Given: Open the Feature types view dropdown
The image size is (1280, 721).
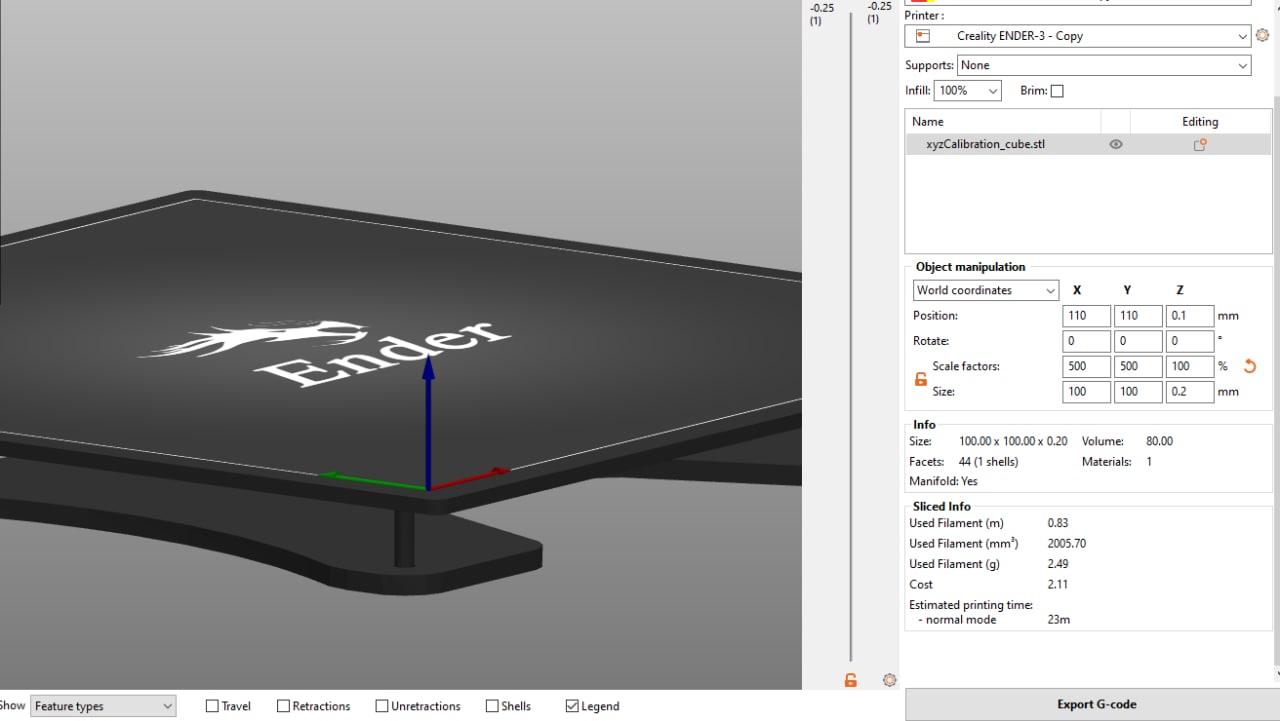Looking at the screenshot, I should pos(103,706).
